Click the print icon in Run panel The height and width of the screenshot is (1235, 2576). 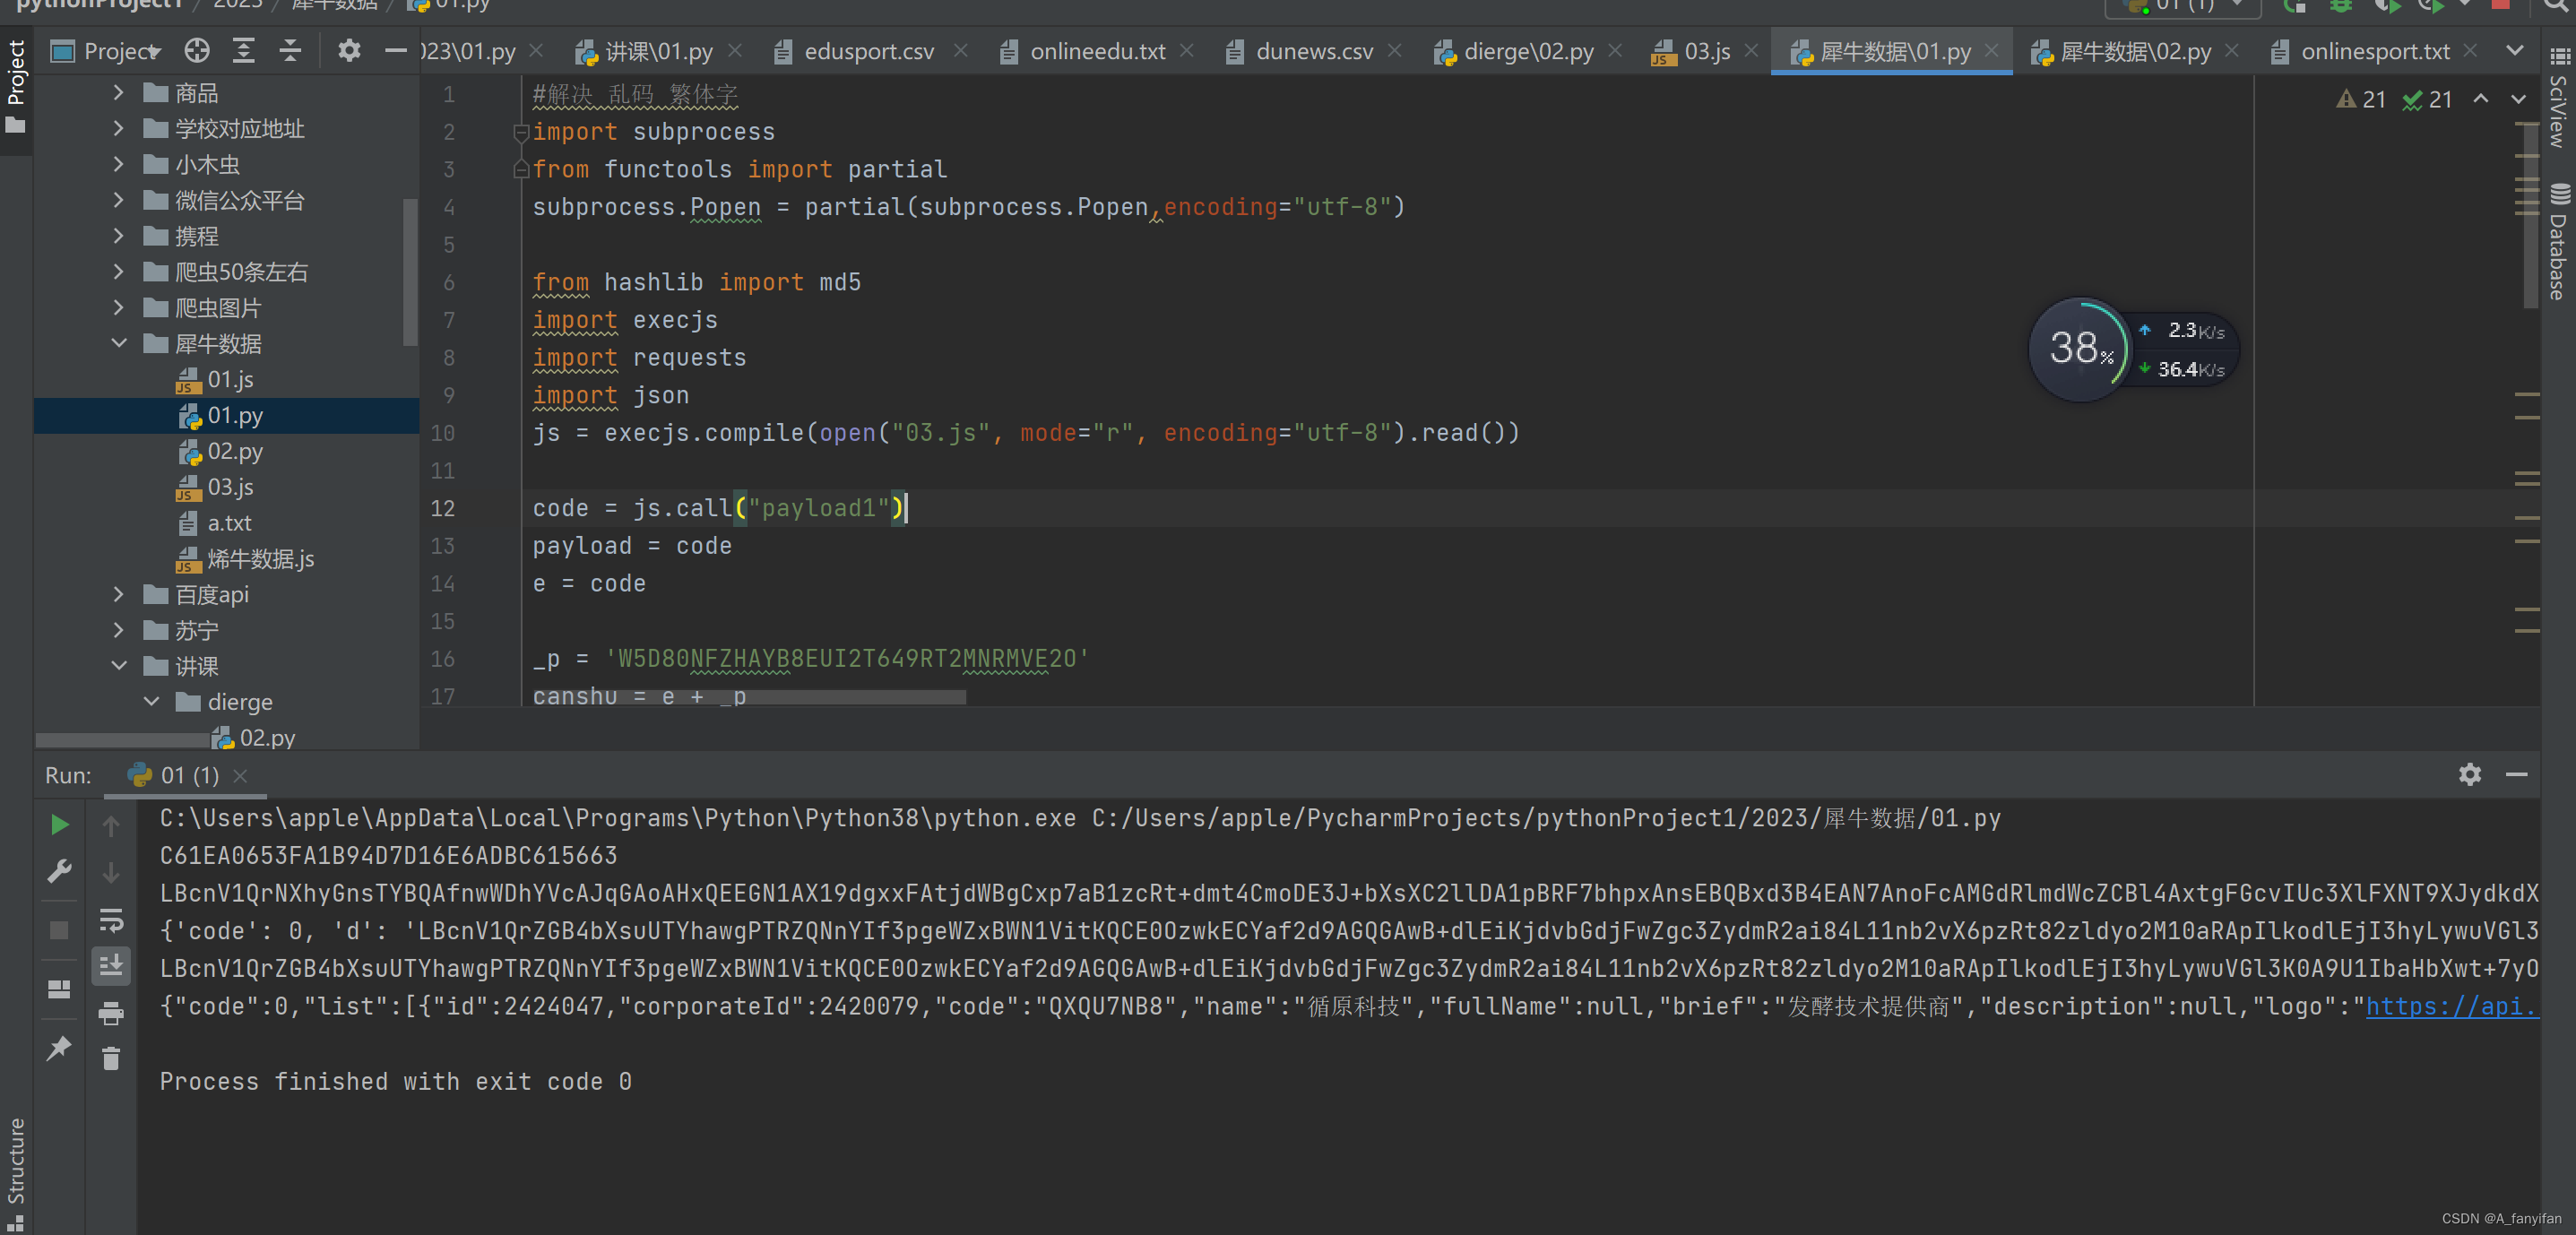[111, 1013]
